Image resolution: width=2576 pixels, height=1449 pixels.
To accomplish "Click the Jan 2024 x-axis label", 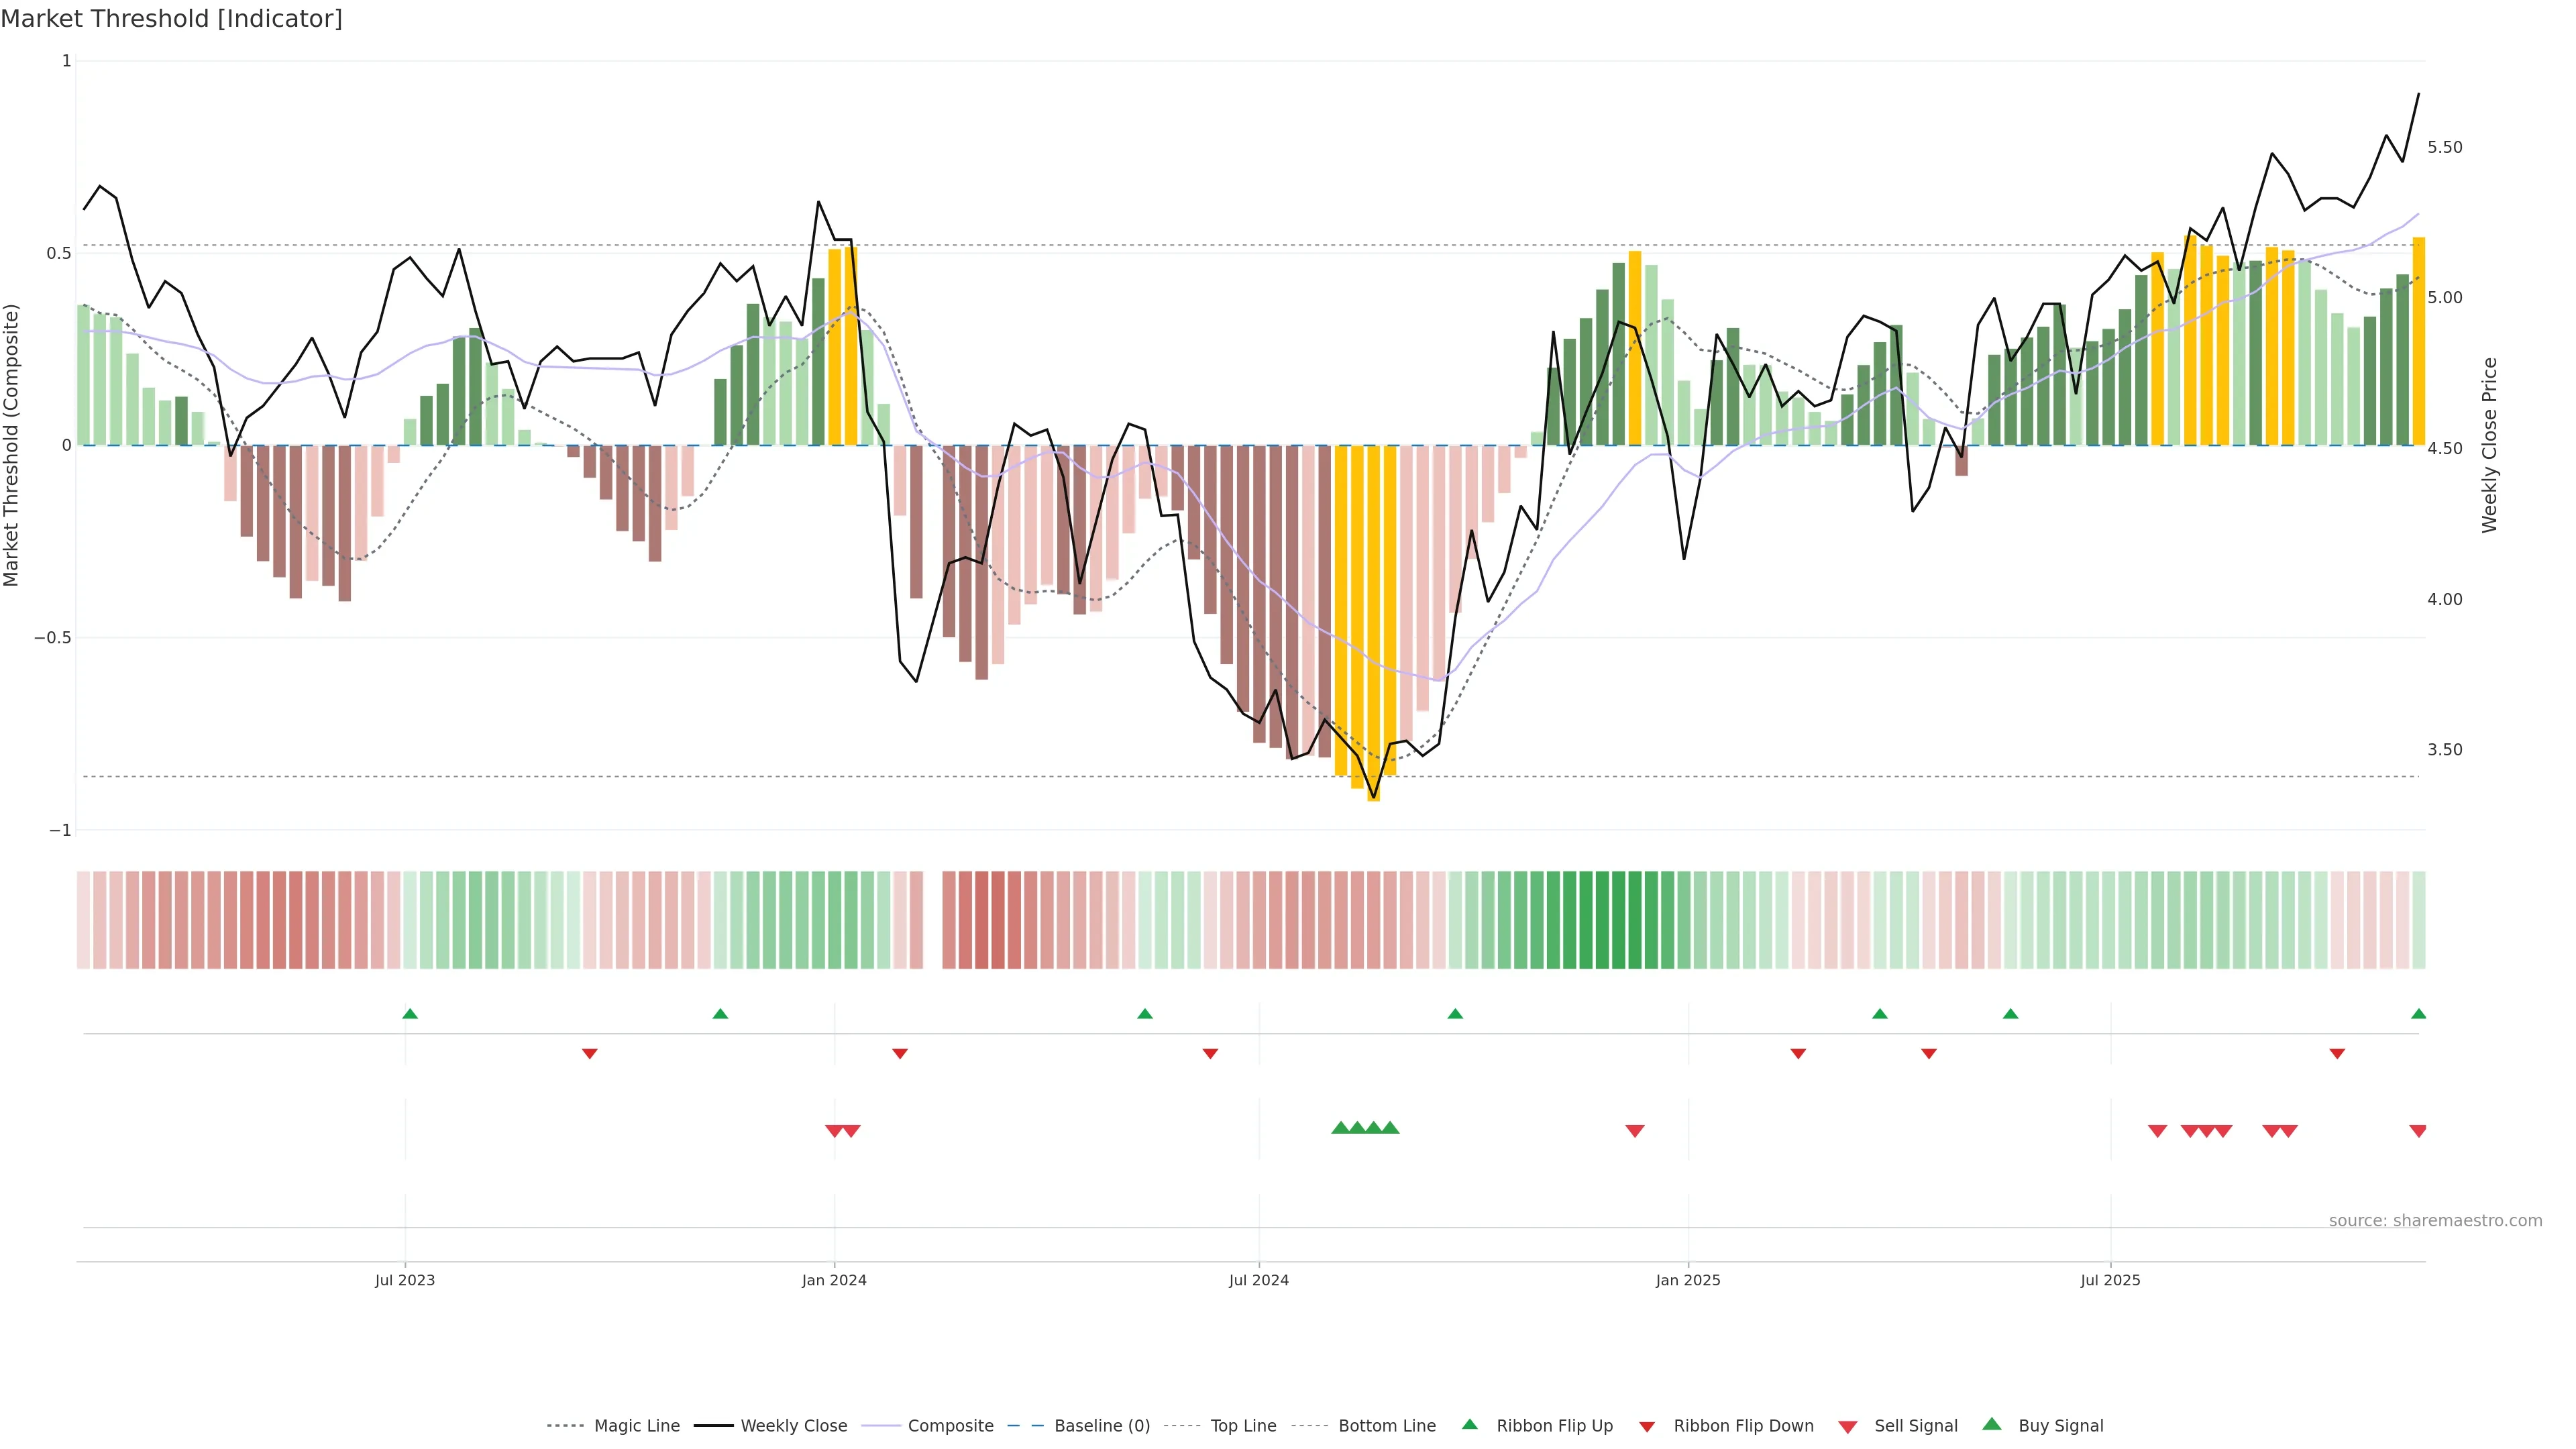I will (x=834, y=1280).
